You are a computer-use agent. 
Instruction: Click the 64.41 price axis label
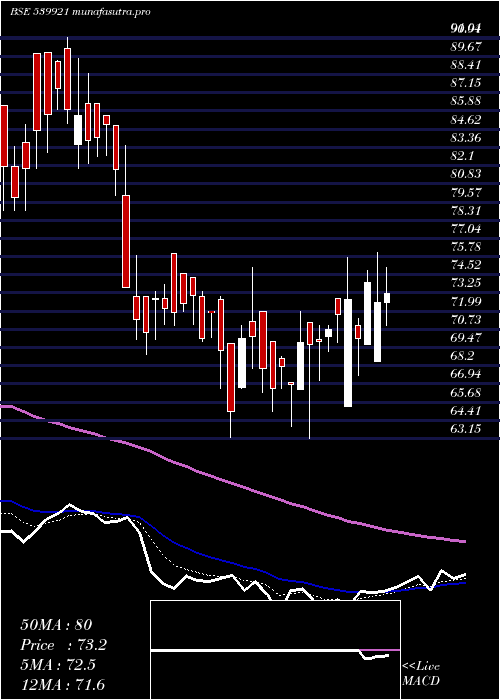465,411
